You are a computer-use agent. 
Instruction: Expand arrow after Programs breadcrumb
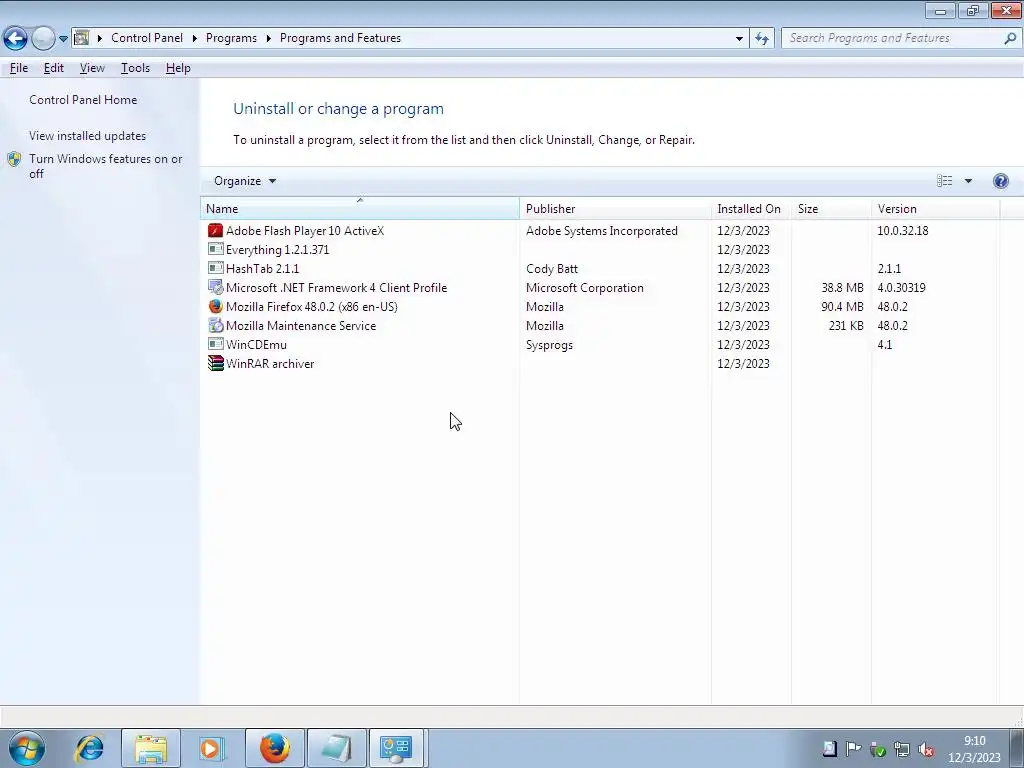click(268, 39)
